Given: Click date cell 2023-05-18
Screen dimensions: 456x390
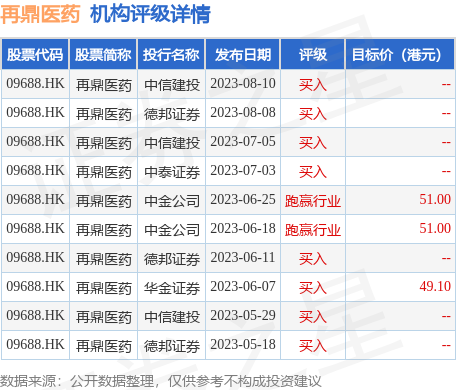Looking at the screenshot, I should tap(243, 344).
